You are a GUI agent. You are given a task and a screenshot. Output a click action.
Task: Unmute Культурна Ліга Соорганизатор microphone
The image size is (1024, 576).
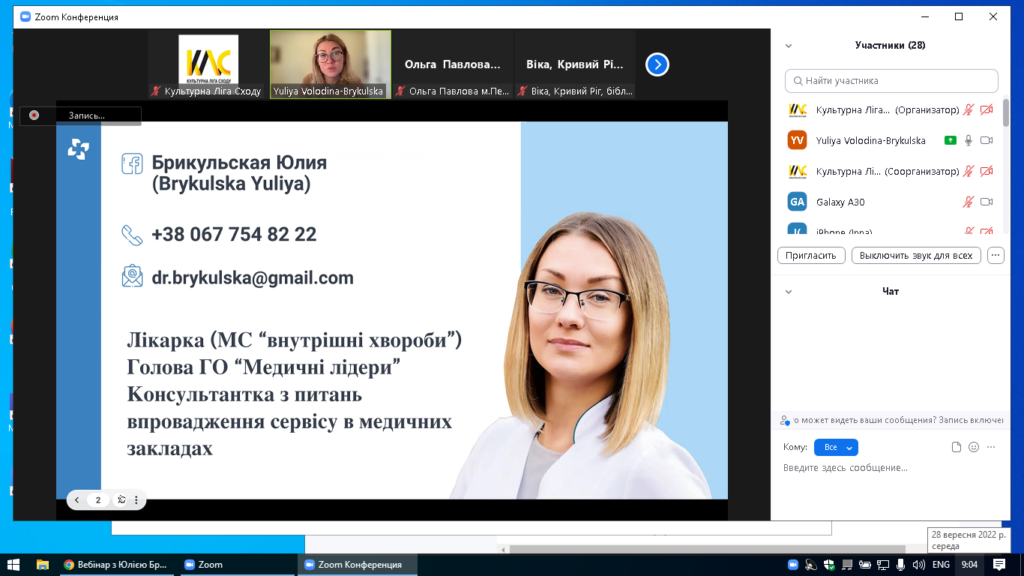pos(968,171)
